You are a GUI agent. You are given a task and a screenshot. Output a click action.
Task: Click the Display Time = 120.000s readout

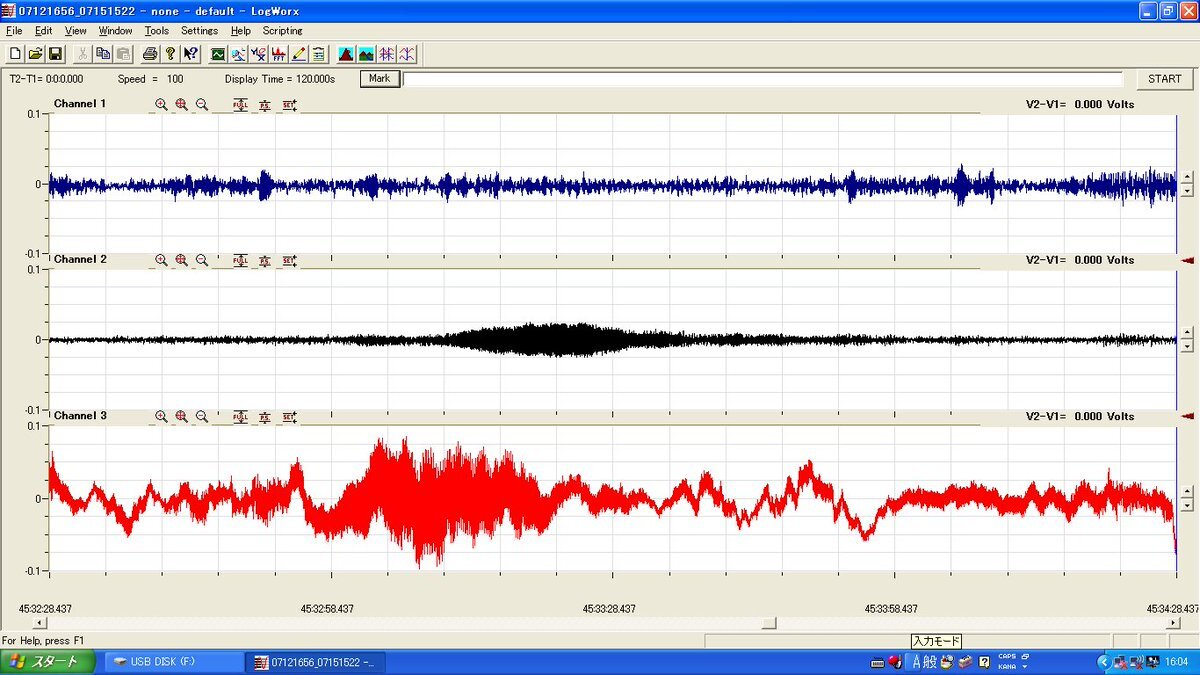(280, 79)
